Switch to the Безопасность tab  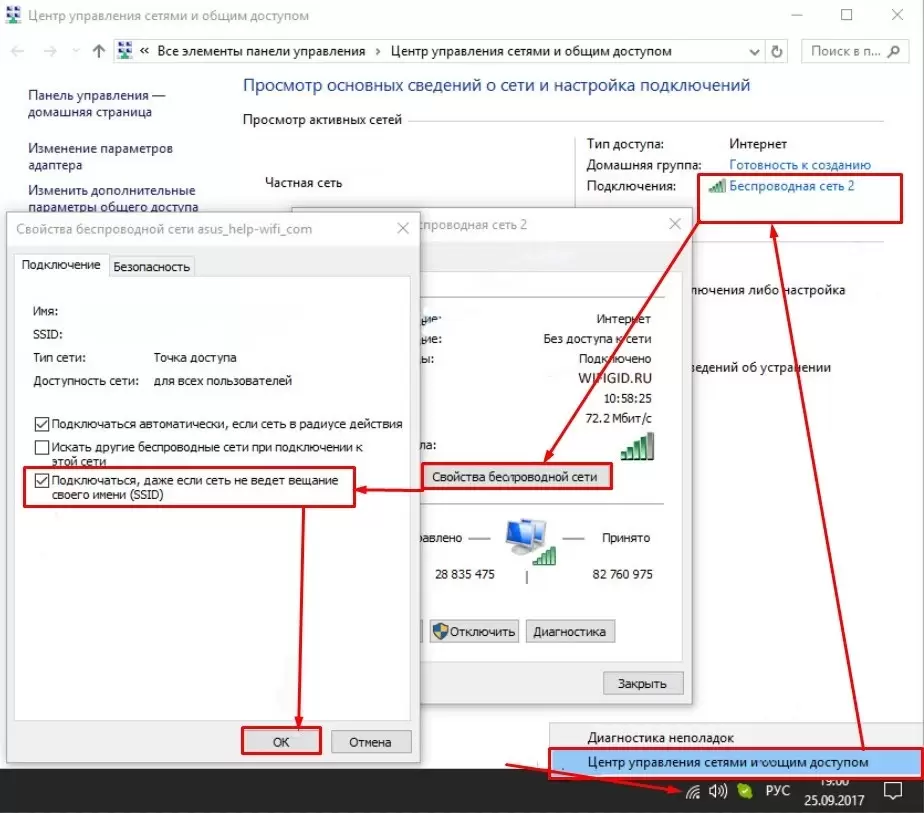[x=151, y=266]
